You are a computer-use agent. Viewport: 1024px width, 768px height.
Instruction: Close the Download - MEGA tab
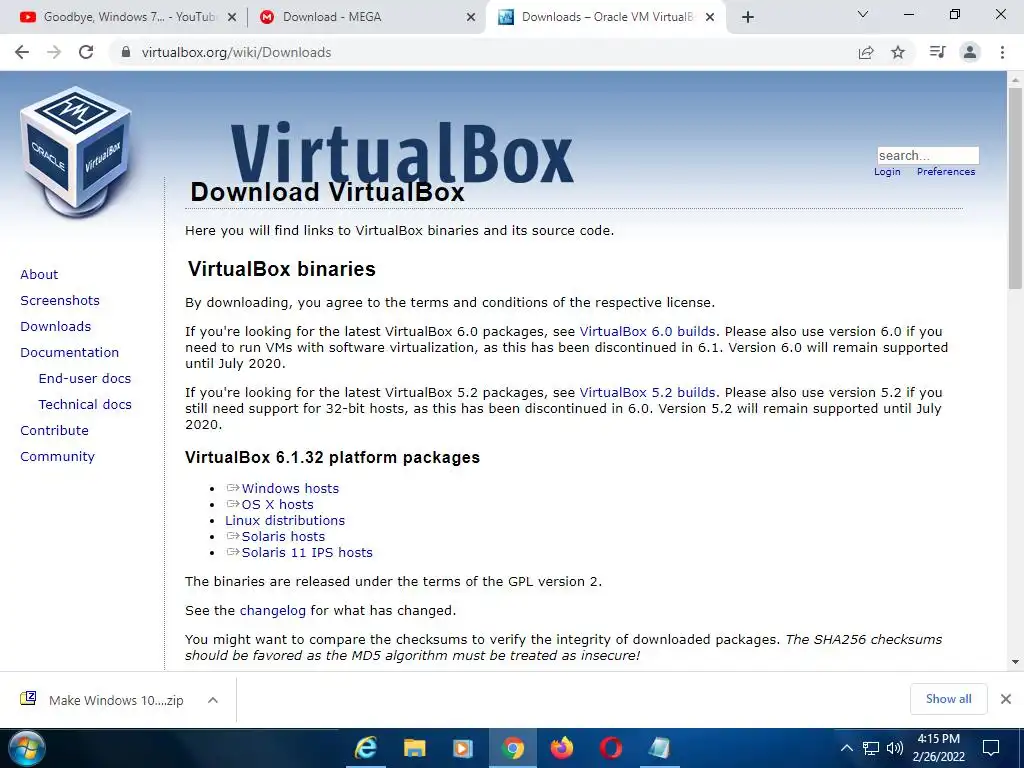[x=471, y=18]
